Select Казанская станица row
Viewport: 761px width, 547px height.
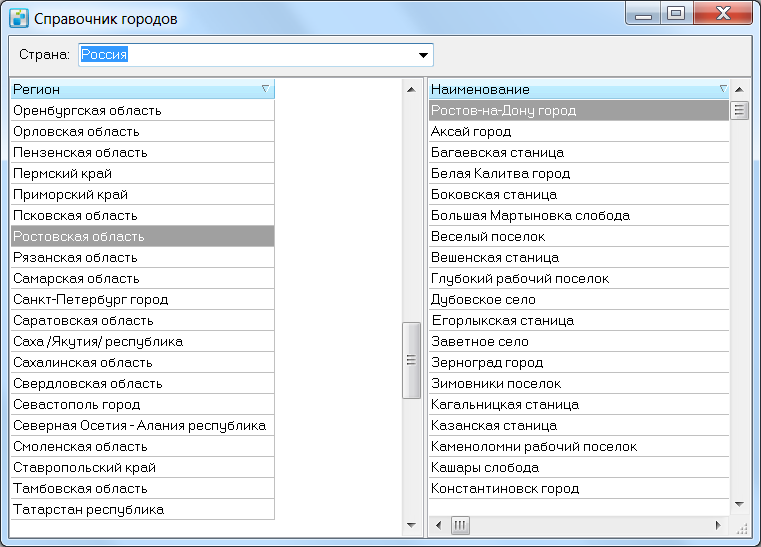coord(579,426)
